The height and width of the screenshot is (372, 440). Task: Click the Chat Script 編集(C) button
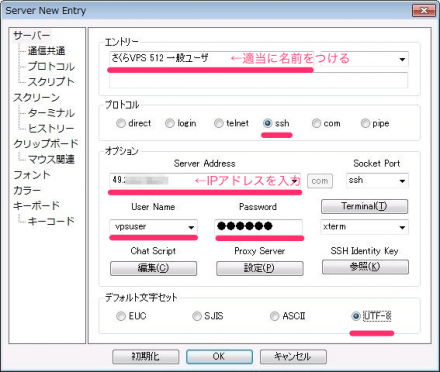tap(153, 268)
